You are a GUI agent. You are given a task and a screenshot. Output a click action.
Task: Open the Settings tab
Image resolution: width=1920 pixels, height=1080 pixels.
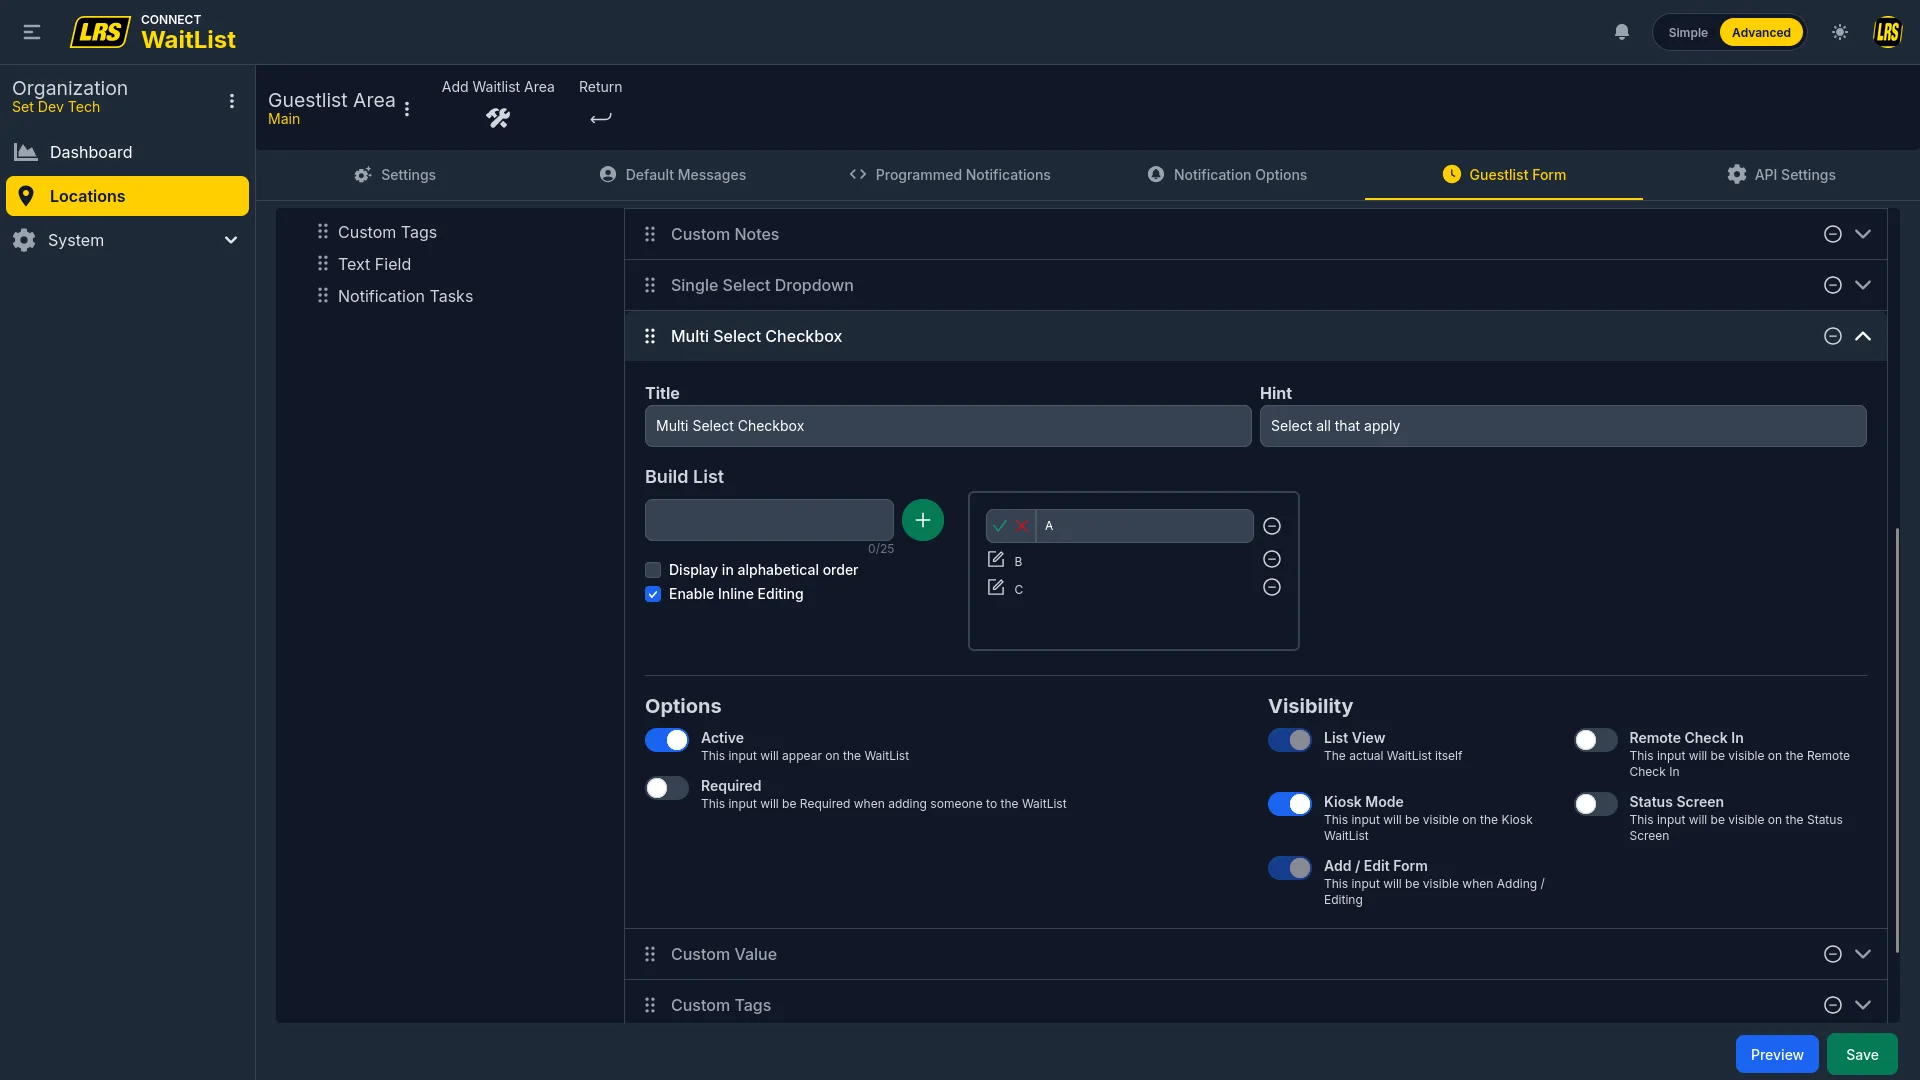click(x=395, y=175)
